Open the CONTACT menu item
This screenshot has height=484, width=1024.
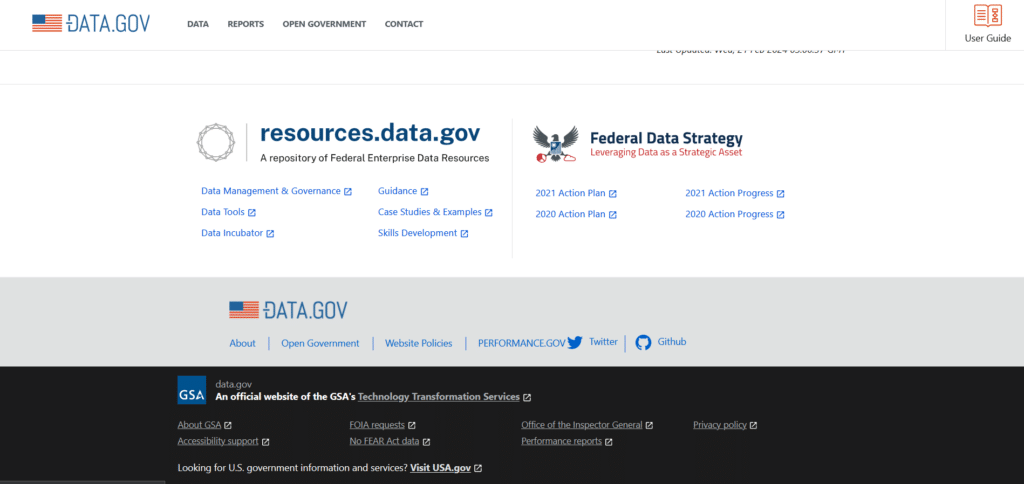pos(404,24)
